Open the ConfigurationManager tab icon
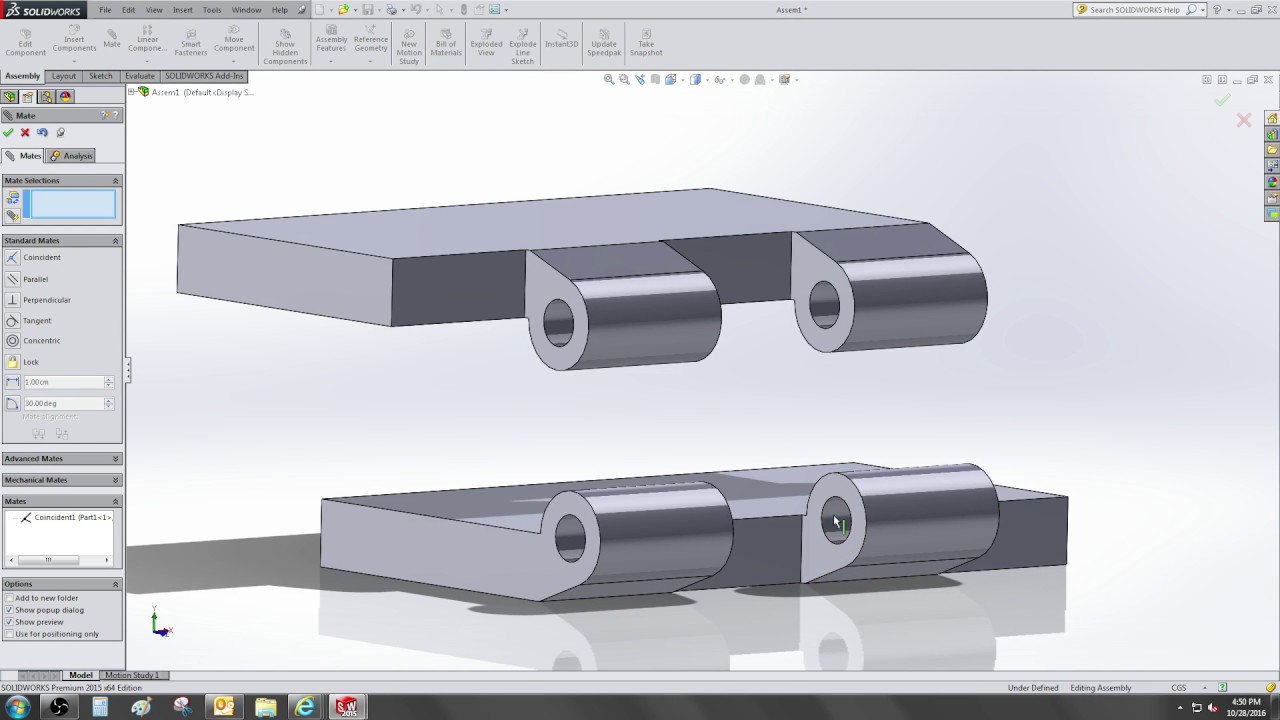 47,97
